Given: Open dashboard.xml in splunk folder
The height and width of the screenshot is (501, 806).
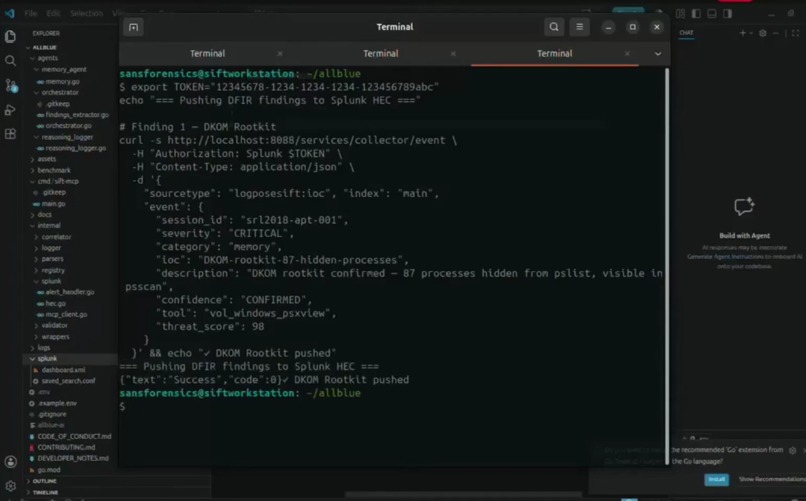Looking at the screenshot, I should (63, 370).
